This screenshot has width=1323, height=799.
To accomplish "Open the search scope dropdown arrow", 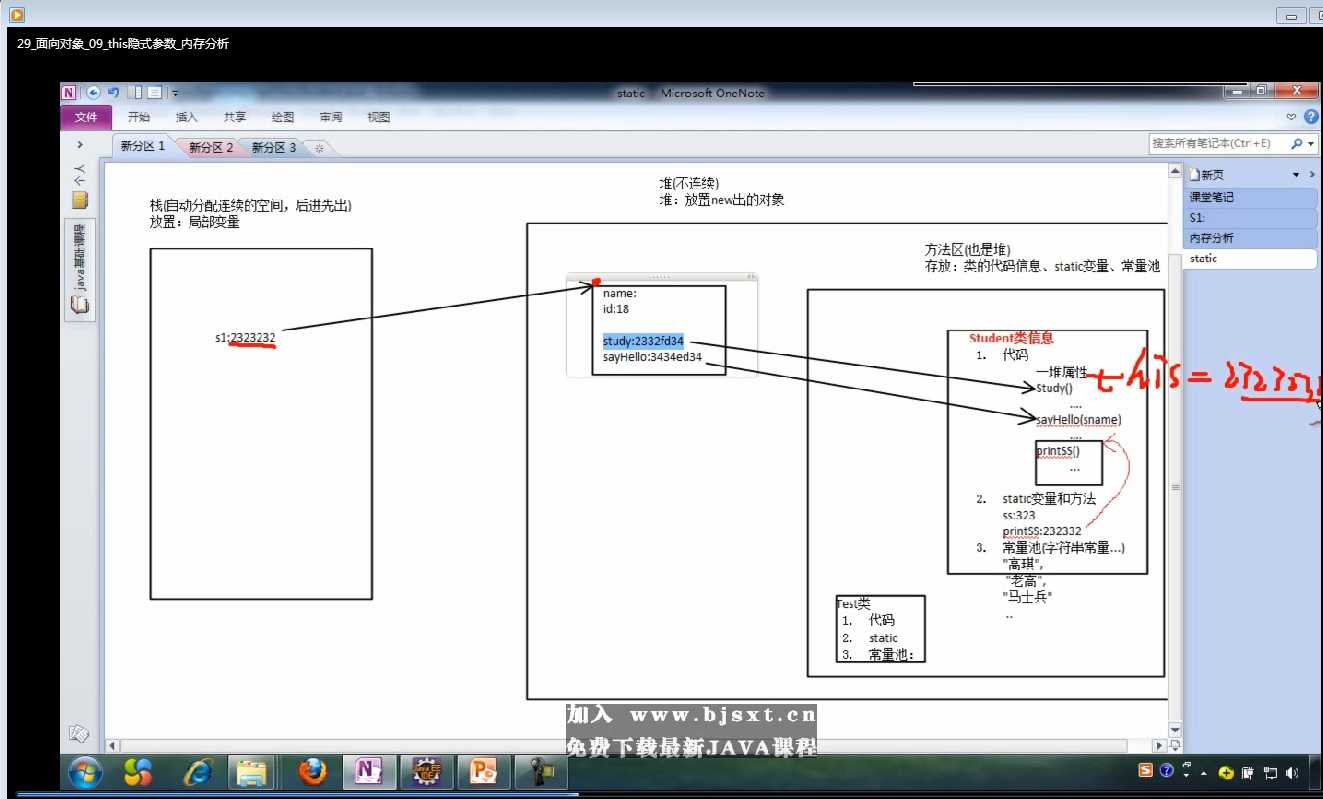I will [x=1311, y=144].
